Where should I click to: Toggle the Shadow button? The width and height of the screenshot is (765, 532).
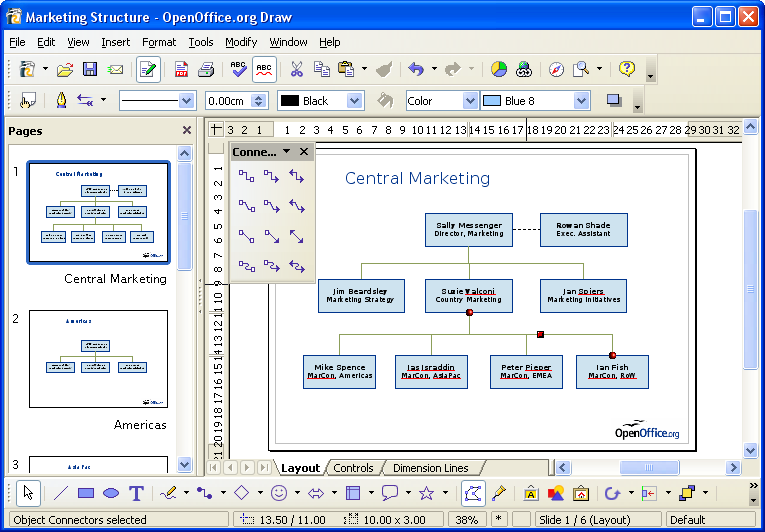[x=614, y=101]
